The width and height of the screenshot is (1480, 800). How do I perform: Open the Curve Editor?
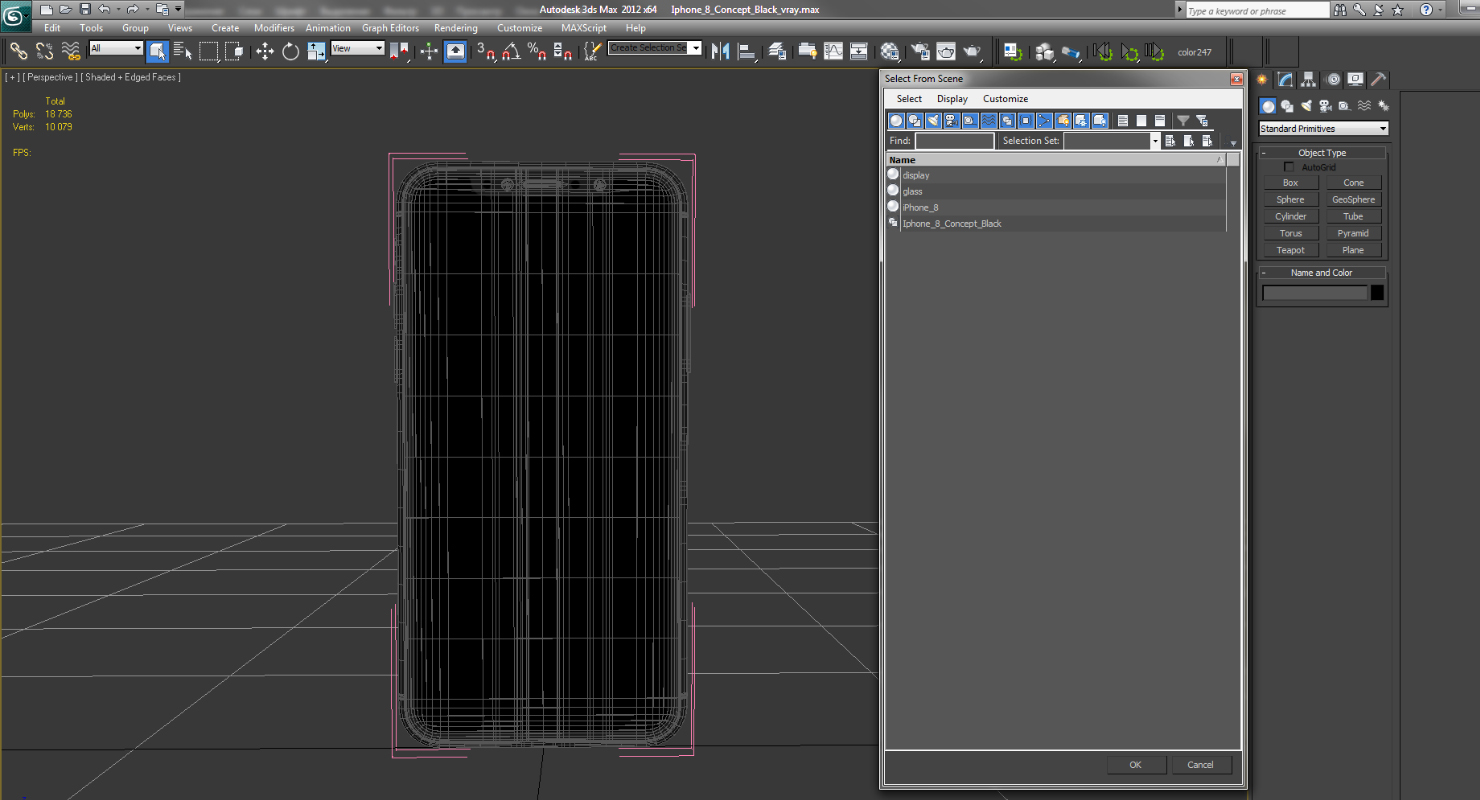point(833,51)
